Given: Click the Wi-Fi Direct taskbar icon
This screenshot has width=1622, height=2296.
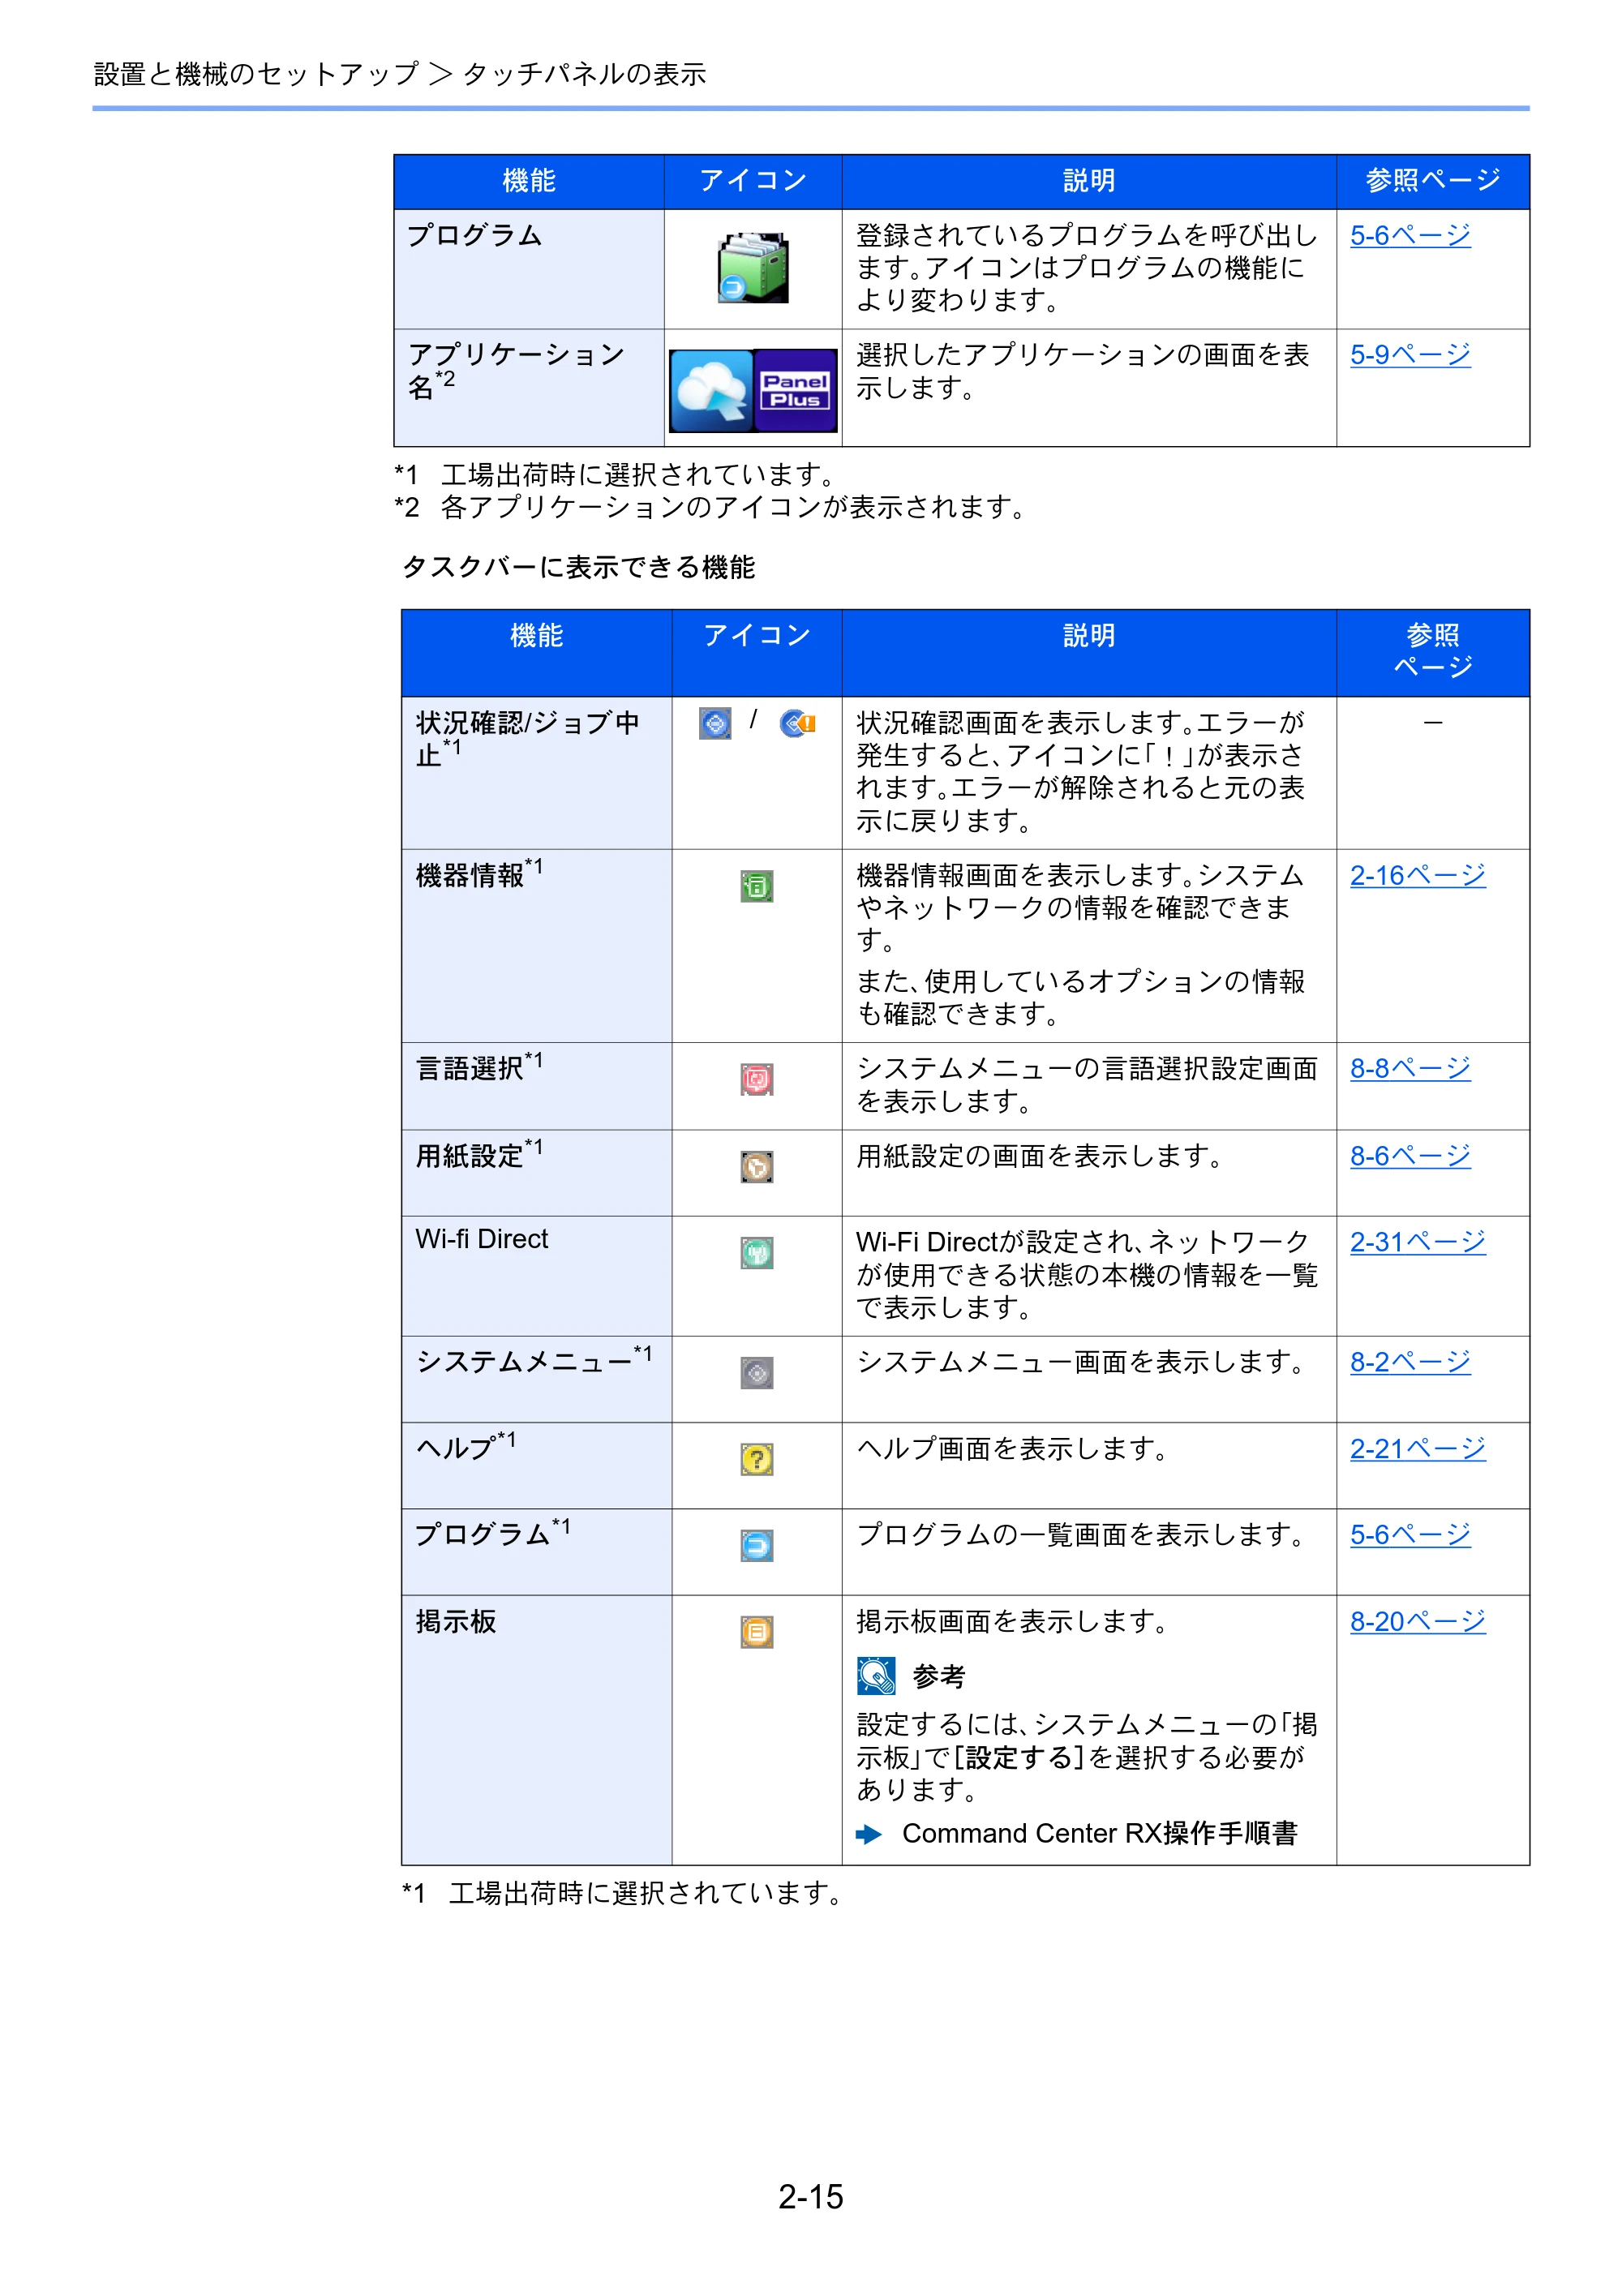Looking at the screenshot, I should 757,1252.
